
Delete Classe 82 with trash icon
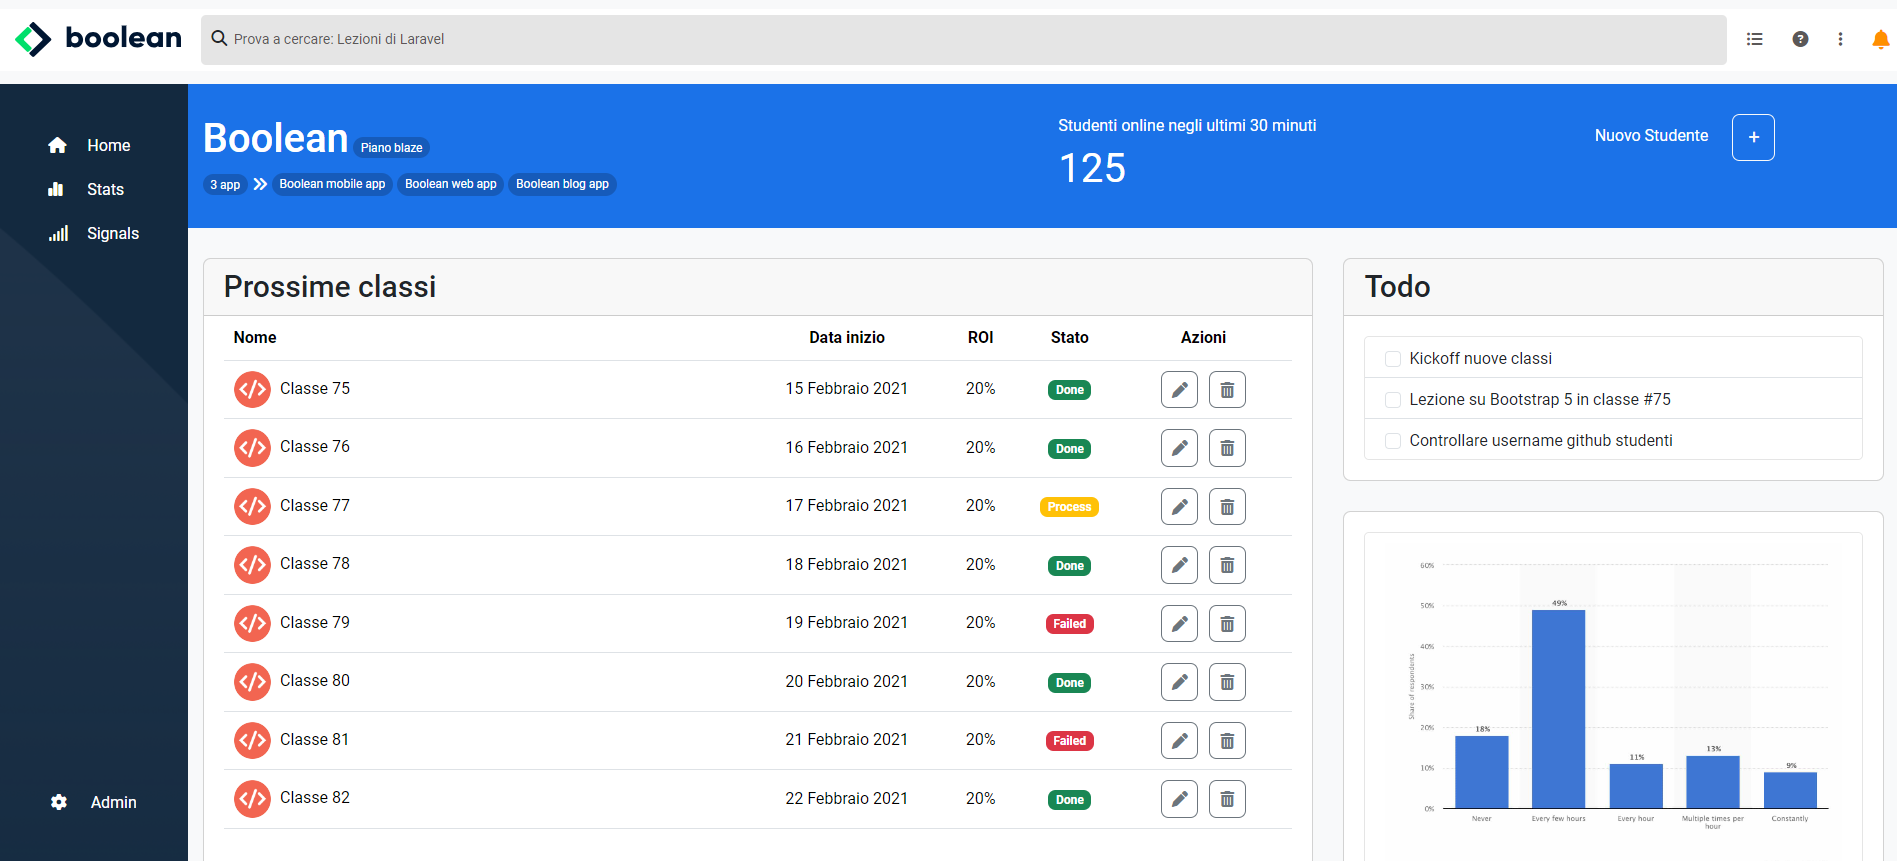point(1227,799)
